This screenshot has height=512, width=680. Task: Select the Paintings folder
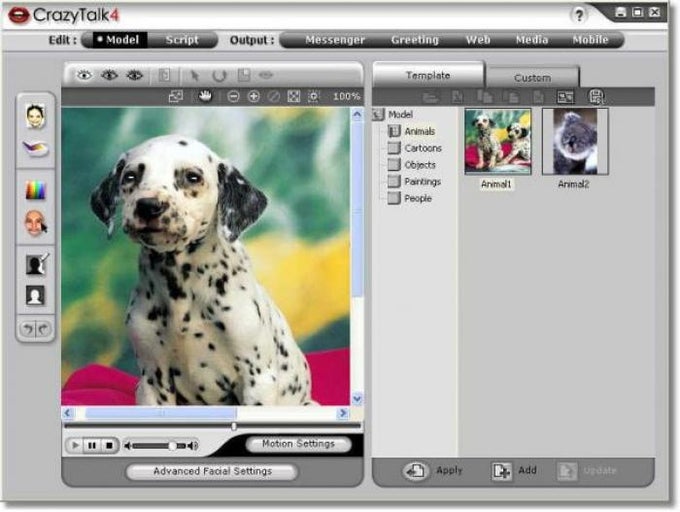pyautogui.click(x=414, y=182)
